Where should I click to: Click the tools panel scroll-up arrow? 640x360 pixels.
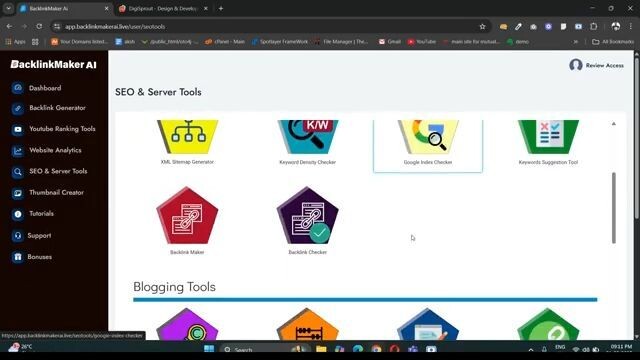tap(613, 124)
